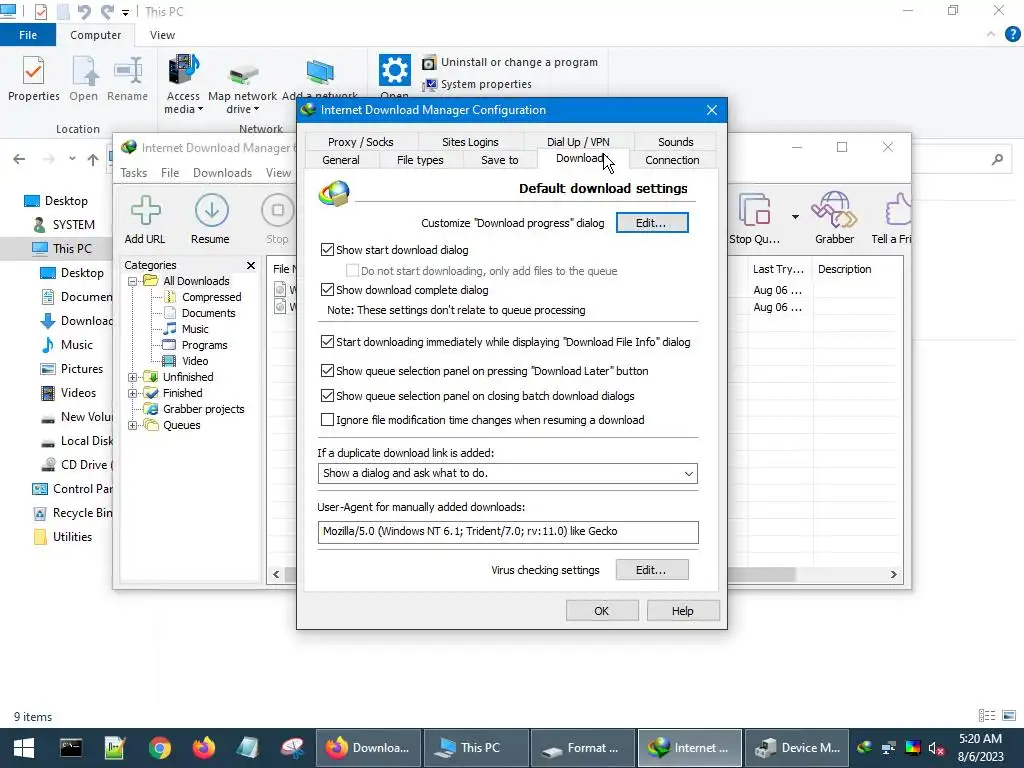Edit the Download progress dialog customization

(652, 223)
